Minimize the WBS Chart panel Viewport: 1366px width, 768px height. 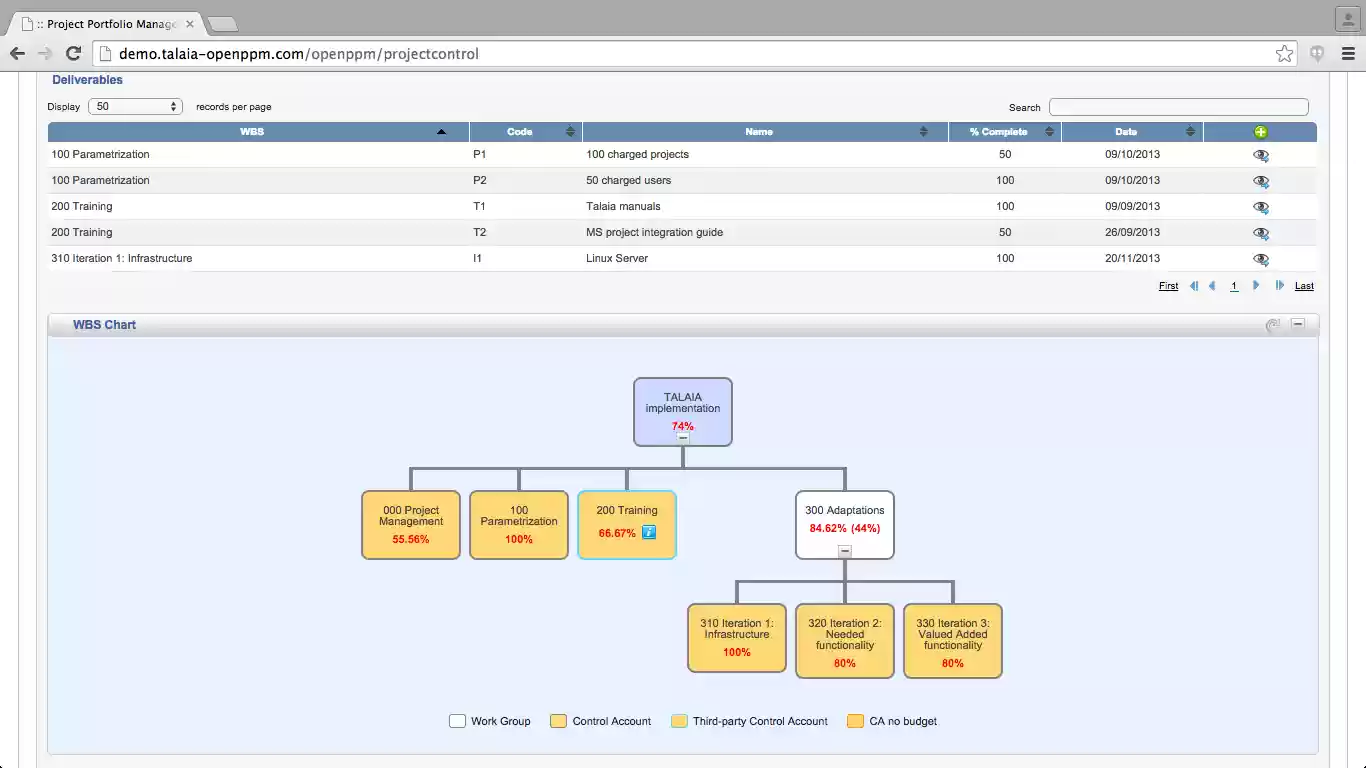(x=1297, y=324)
